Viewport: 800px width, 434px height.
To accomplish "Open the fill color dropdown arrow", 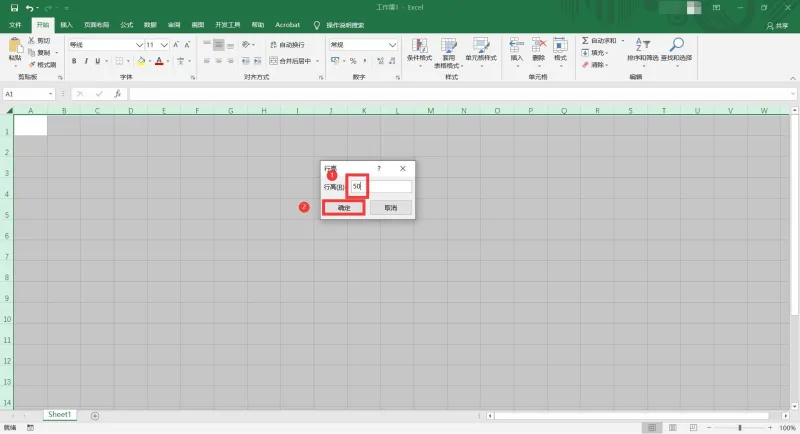I will (149, 61).
